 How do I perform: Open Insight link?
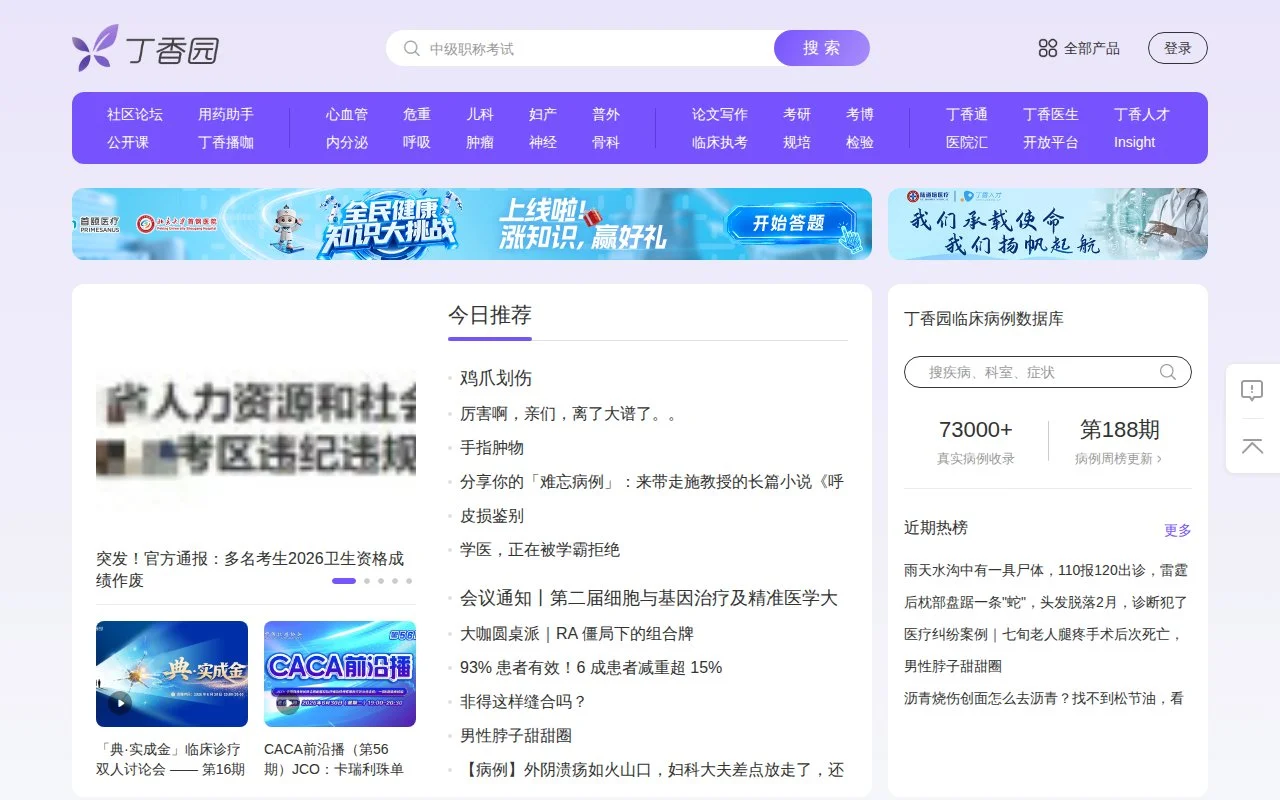1135,142
